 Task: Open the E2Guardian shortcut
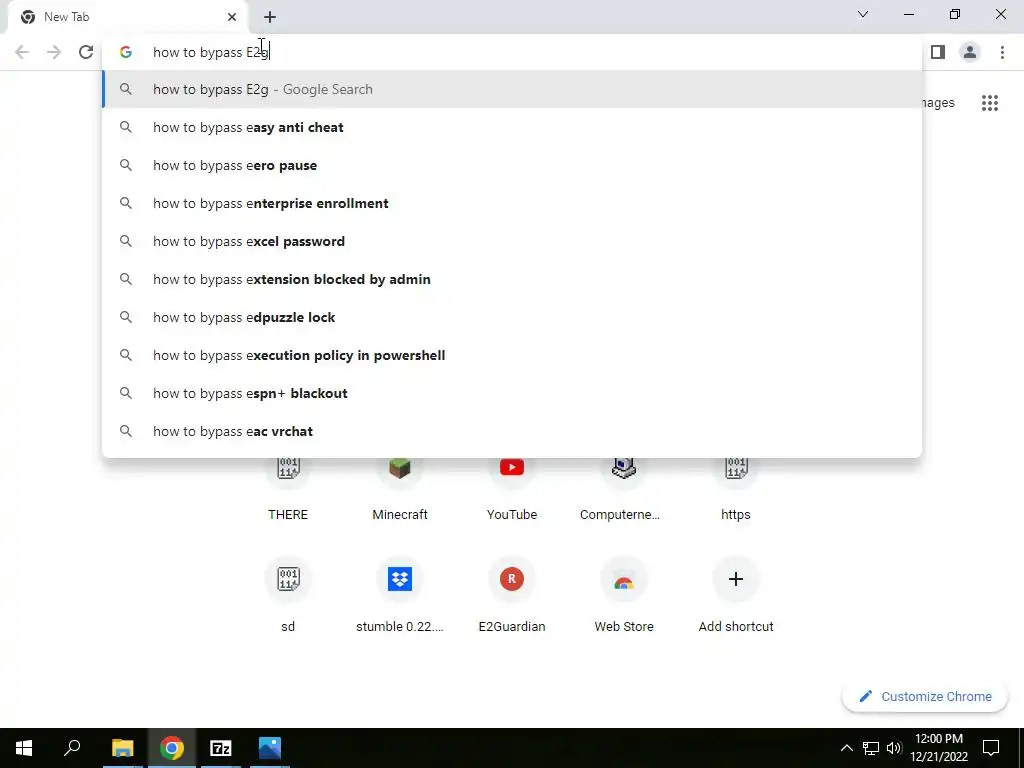(x=512, y=594)
